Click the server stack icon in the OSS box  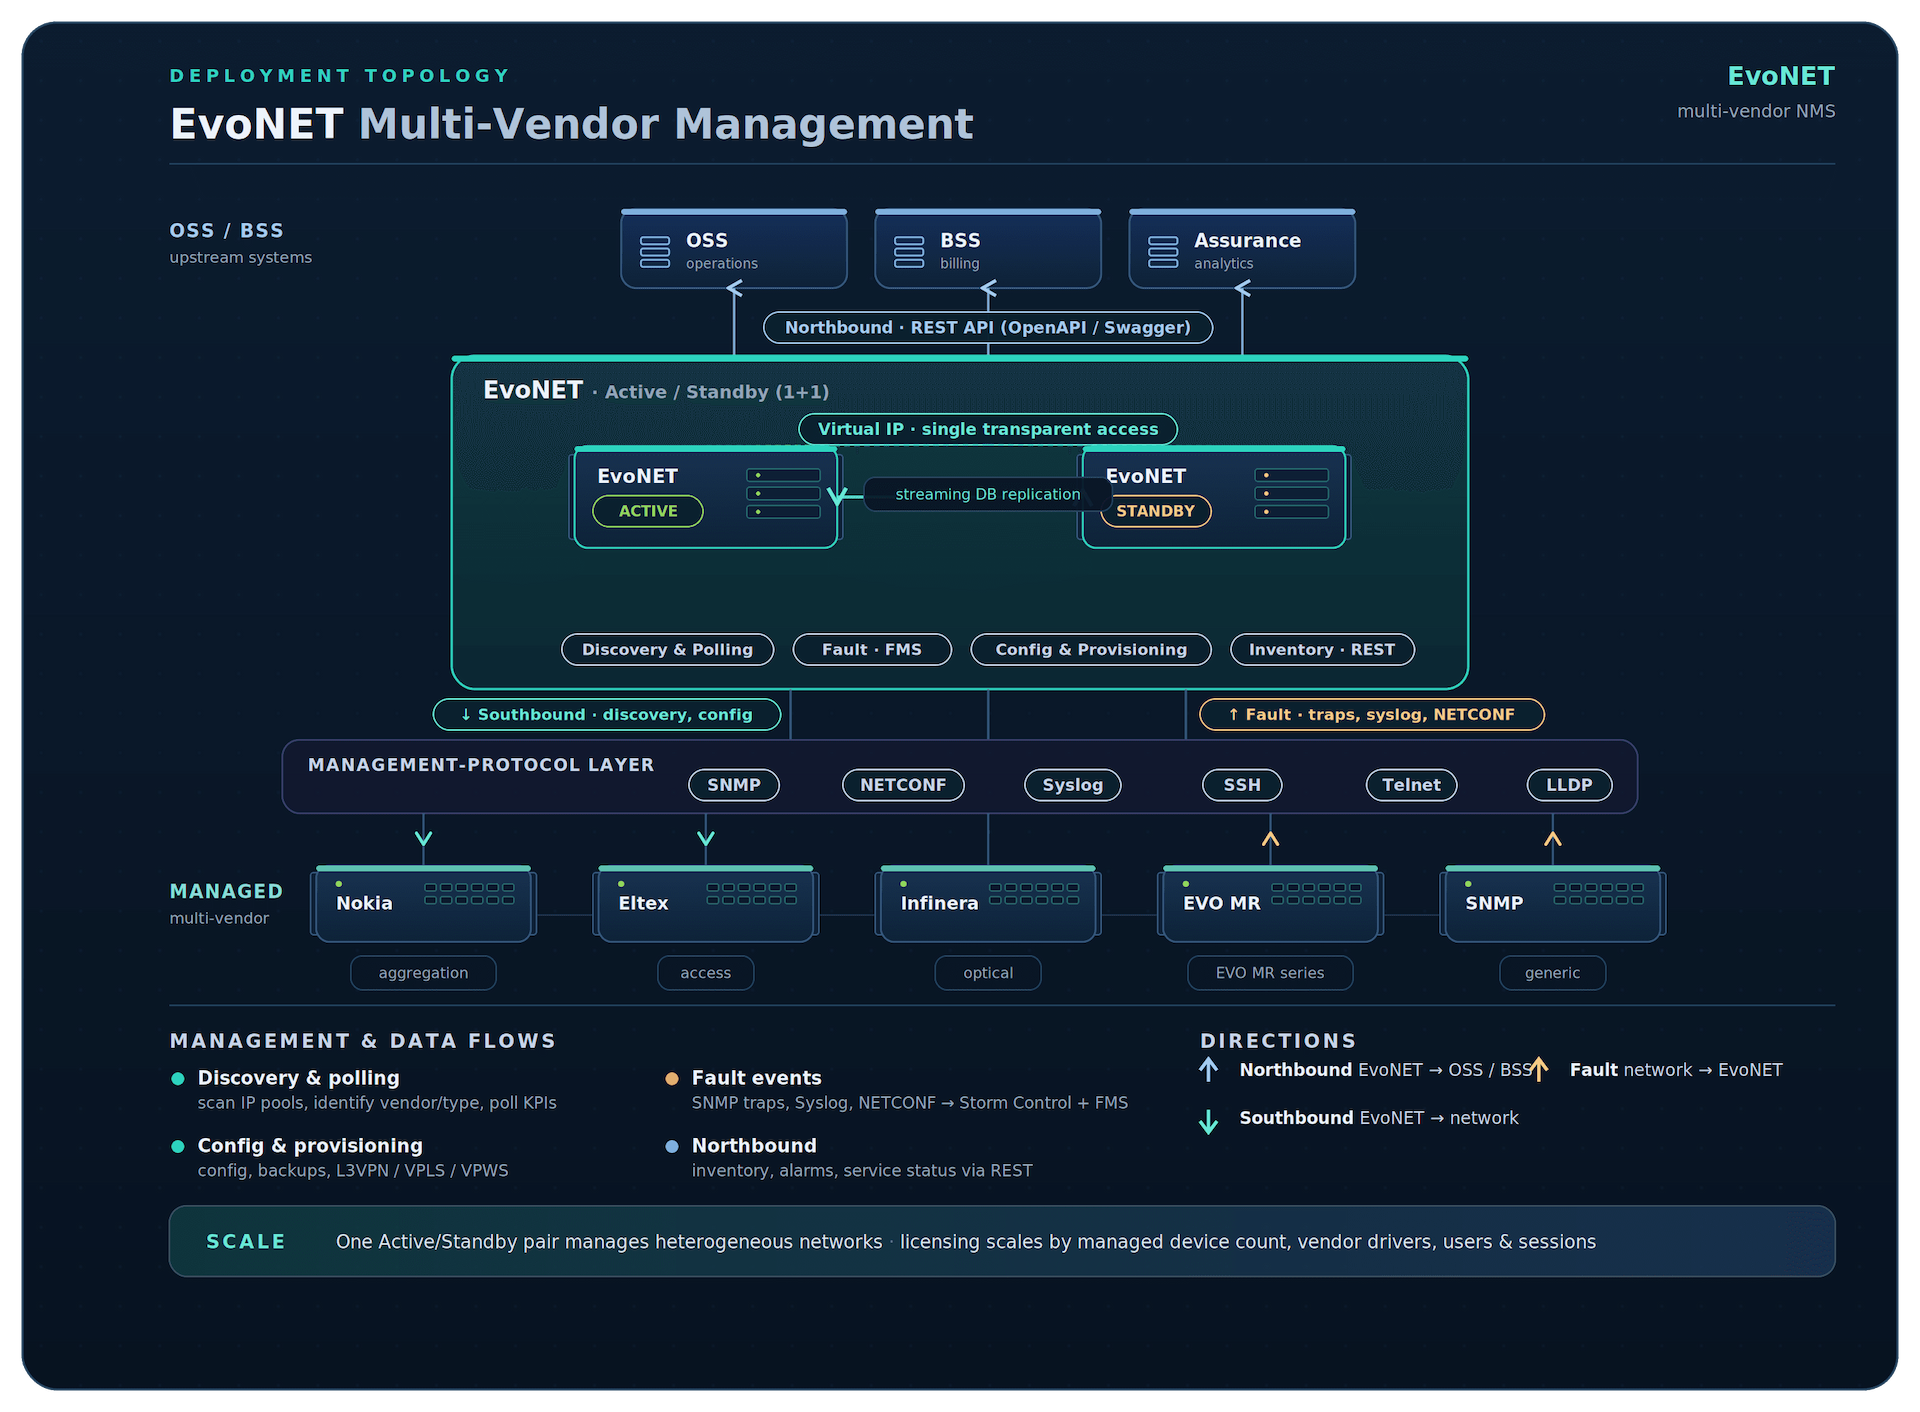coord(655,252)
